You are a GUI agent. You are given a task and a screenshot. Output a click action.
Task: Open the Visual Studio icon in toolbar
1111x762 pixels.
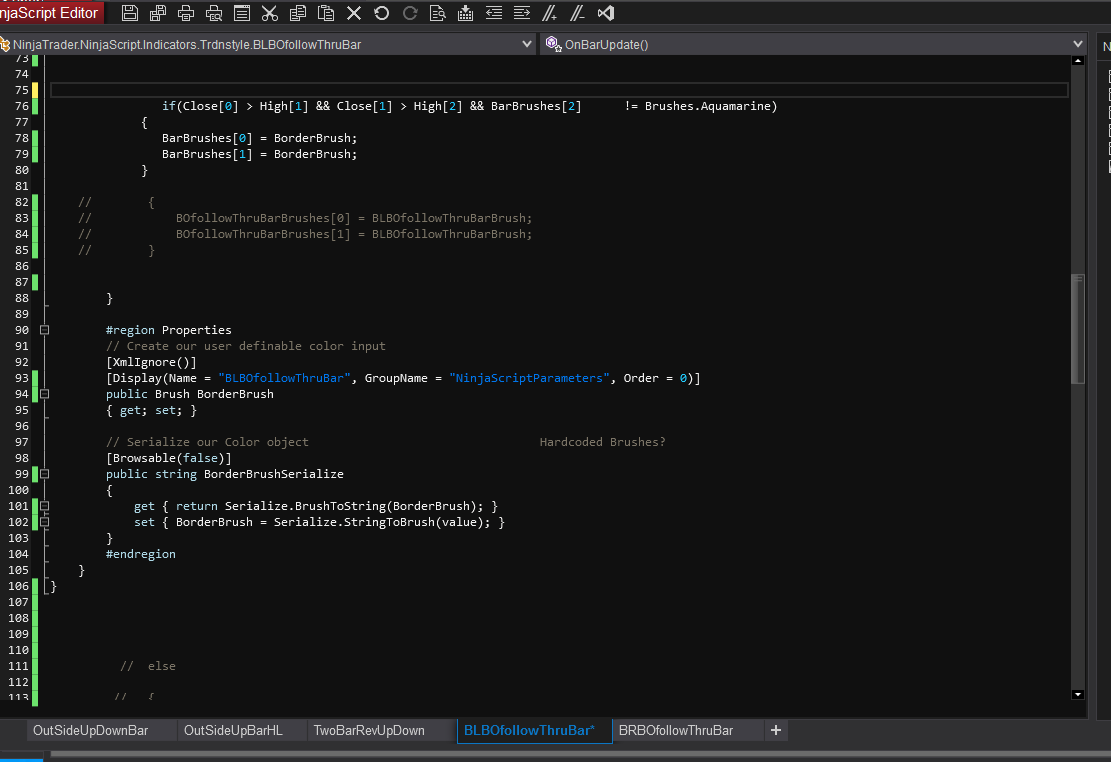pos(605,13)
